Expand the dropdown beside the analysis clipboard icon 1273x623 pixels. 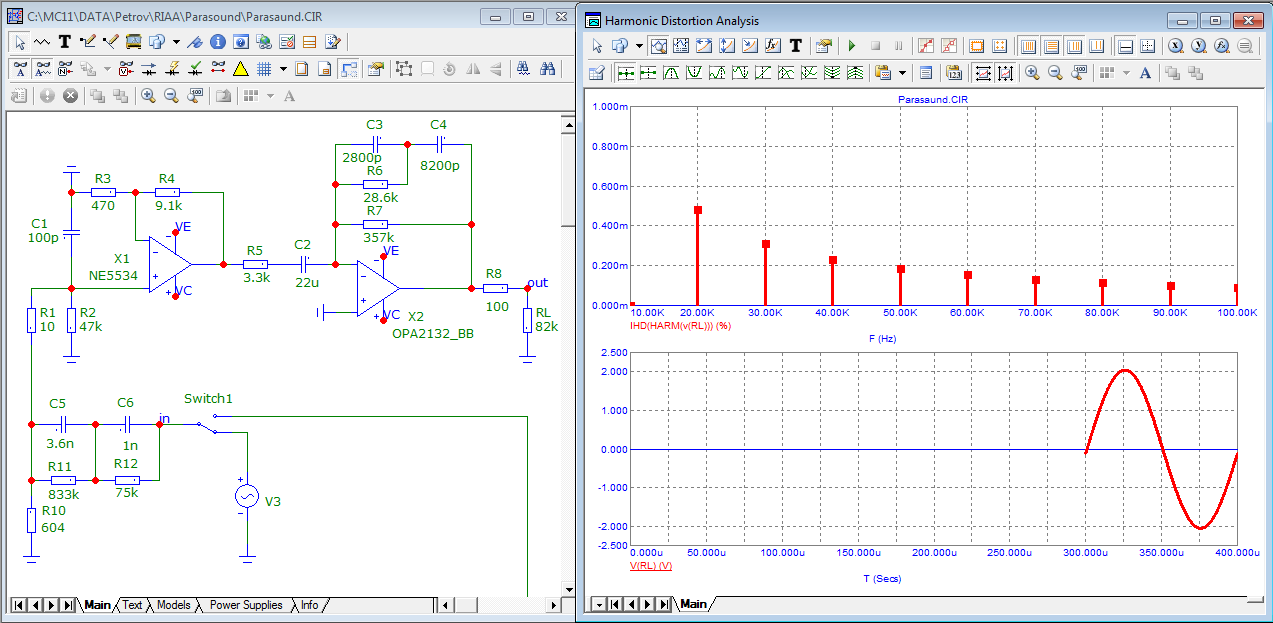tap(903, 73)
